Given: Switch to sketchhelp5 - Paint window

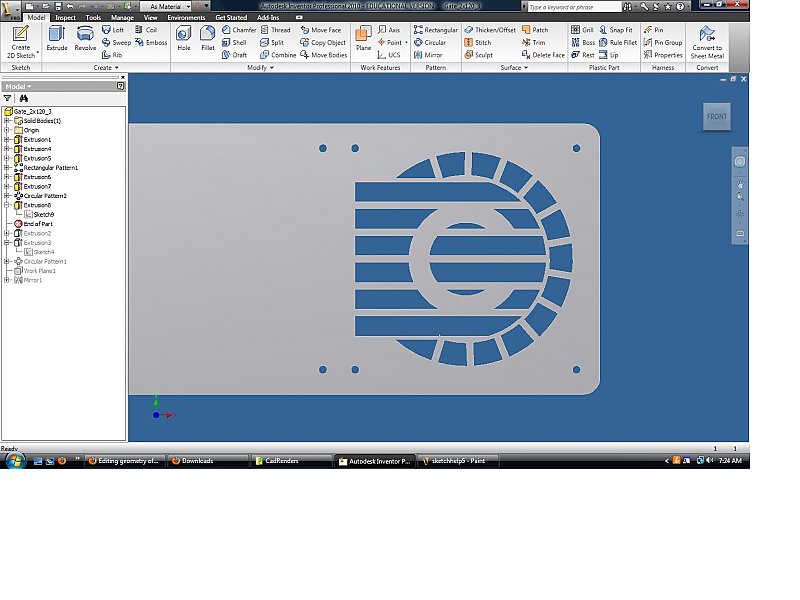Looking at the screenshot, I should 458,461.
